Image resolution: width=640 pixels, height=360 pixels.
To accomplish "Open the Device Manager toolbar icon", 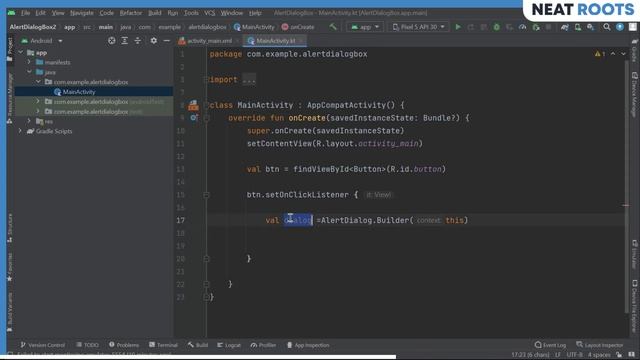I will tap(578, 27).
